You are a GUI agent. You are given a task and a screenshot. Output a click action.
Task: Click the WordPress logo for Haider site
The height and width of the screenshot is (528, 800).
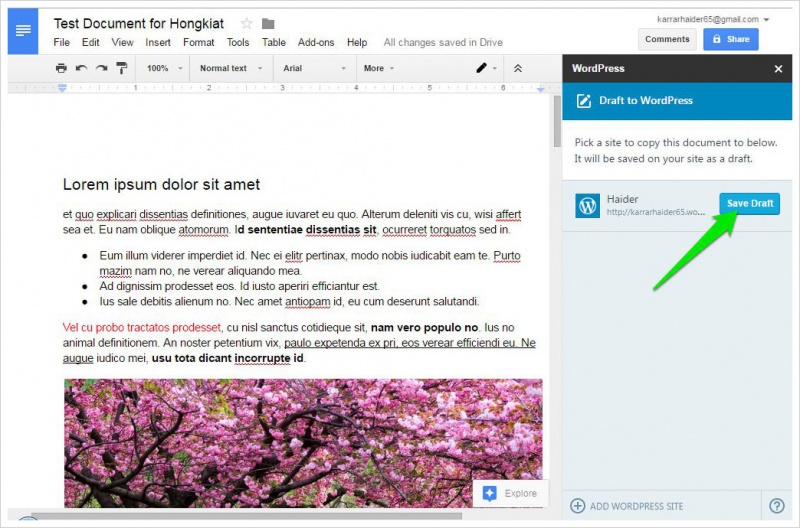click(x=588, y=206)
